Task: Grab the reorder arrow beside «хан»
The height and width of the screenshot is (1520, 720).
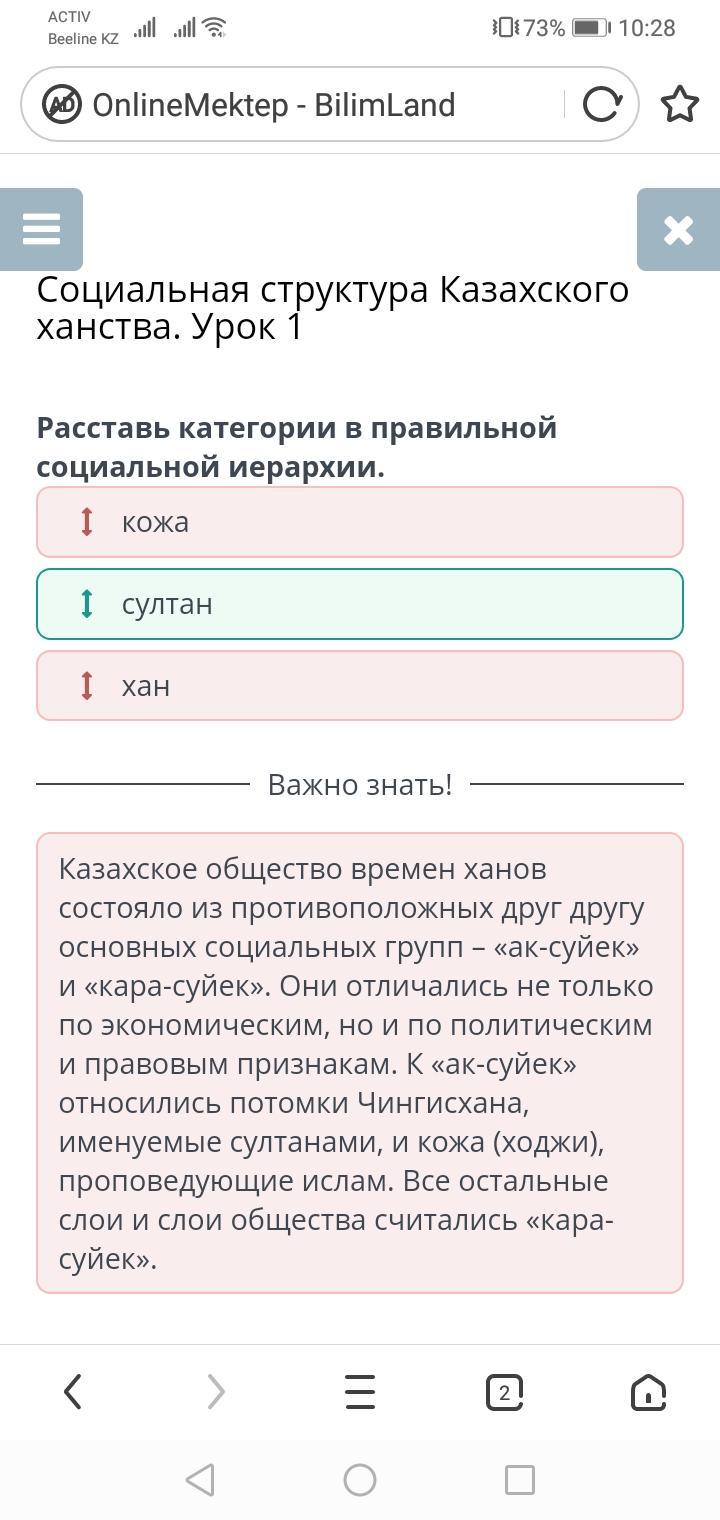Action: click(87, 686)
